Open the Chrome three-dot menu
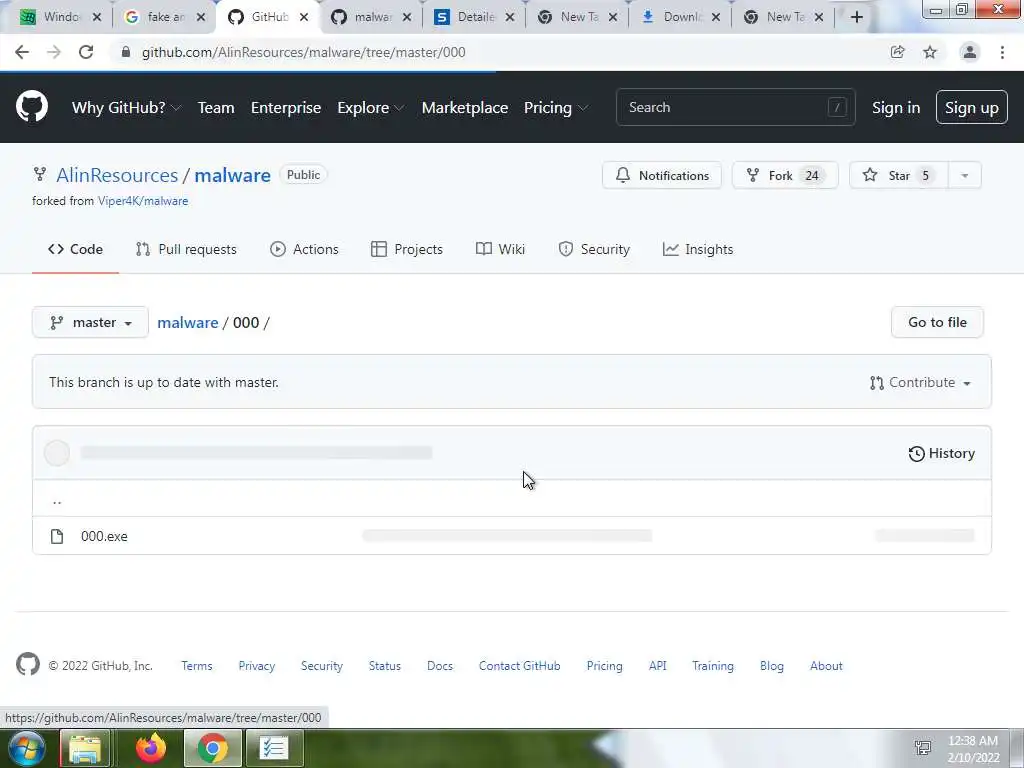Image resolution: width=1024 pixels, height=768 pixels. (x=1002, y=52)
